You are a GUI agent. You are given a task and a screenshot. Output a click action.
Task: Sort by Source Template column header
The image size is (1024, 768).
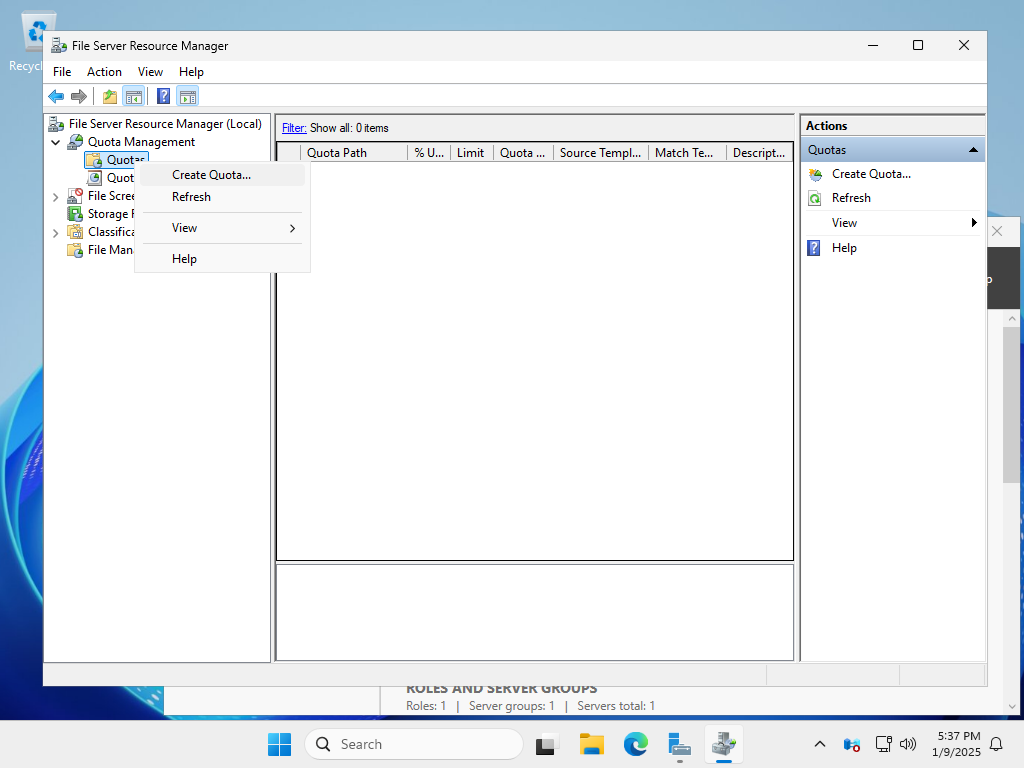601,153
